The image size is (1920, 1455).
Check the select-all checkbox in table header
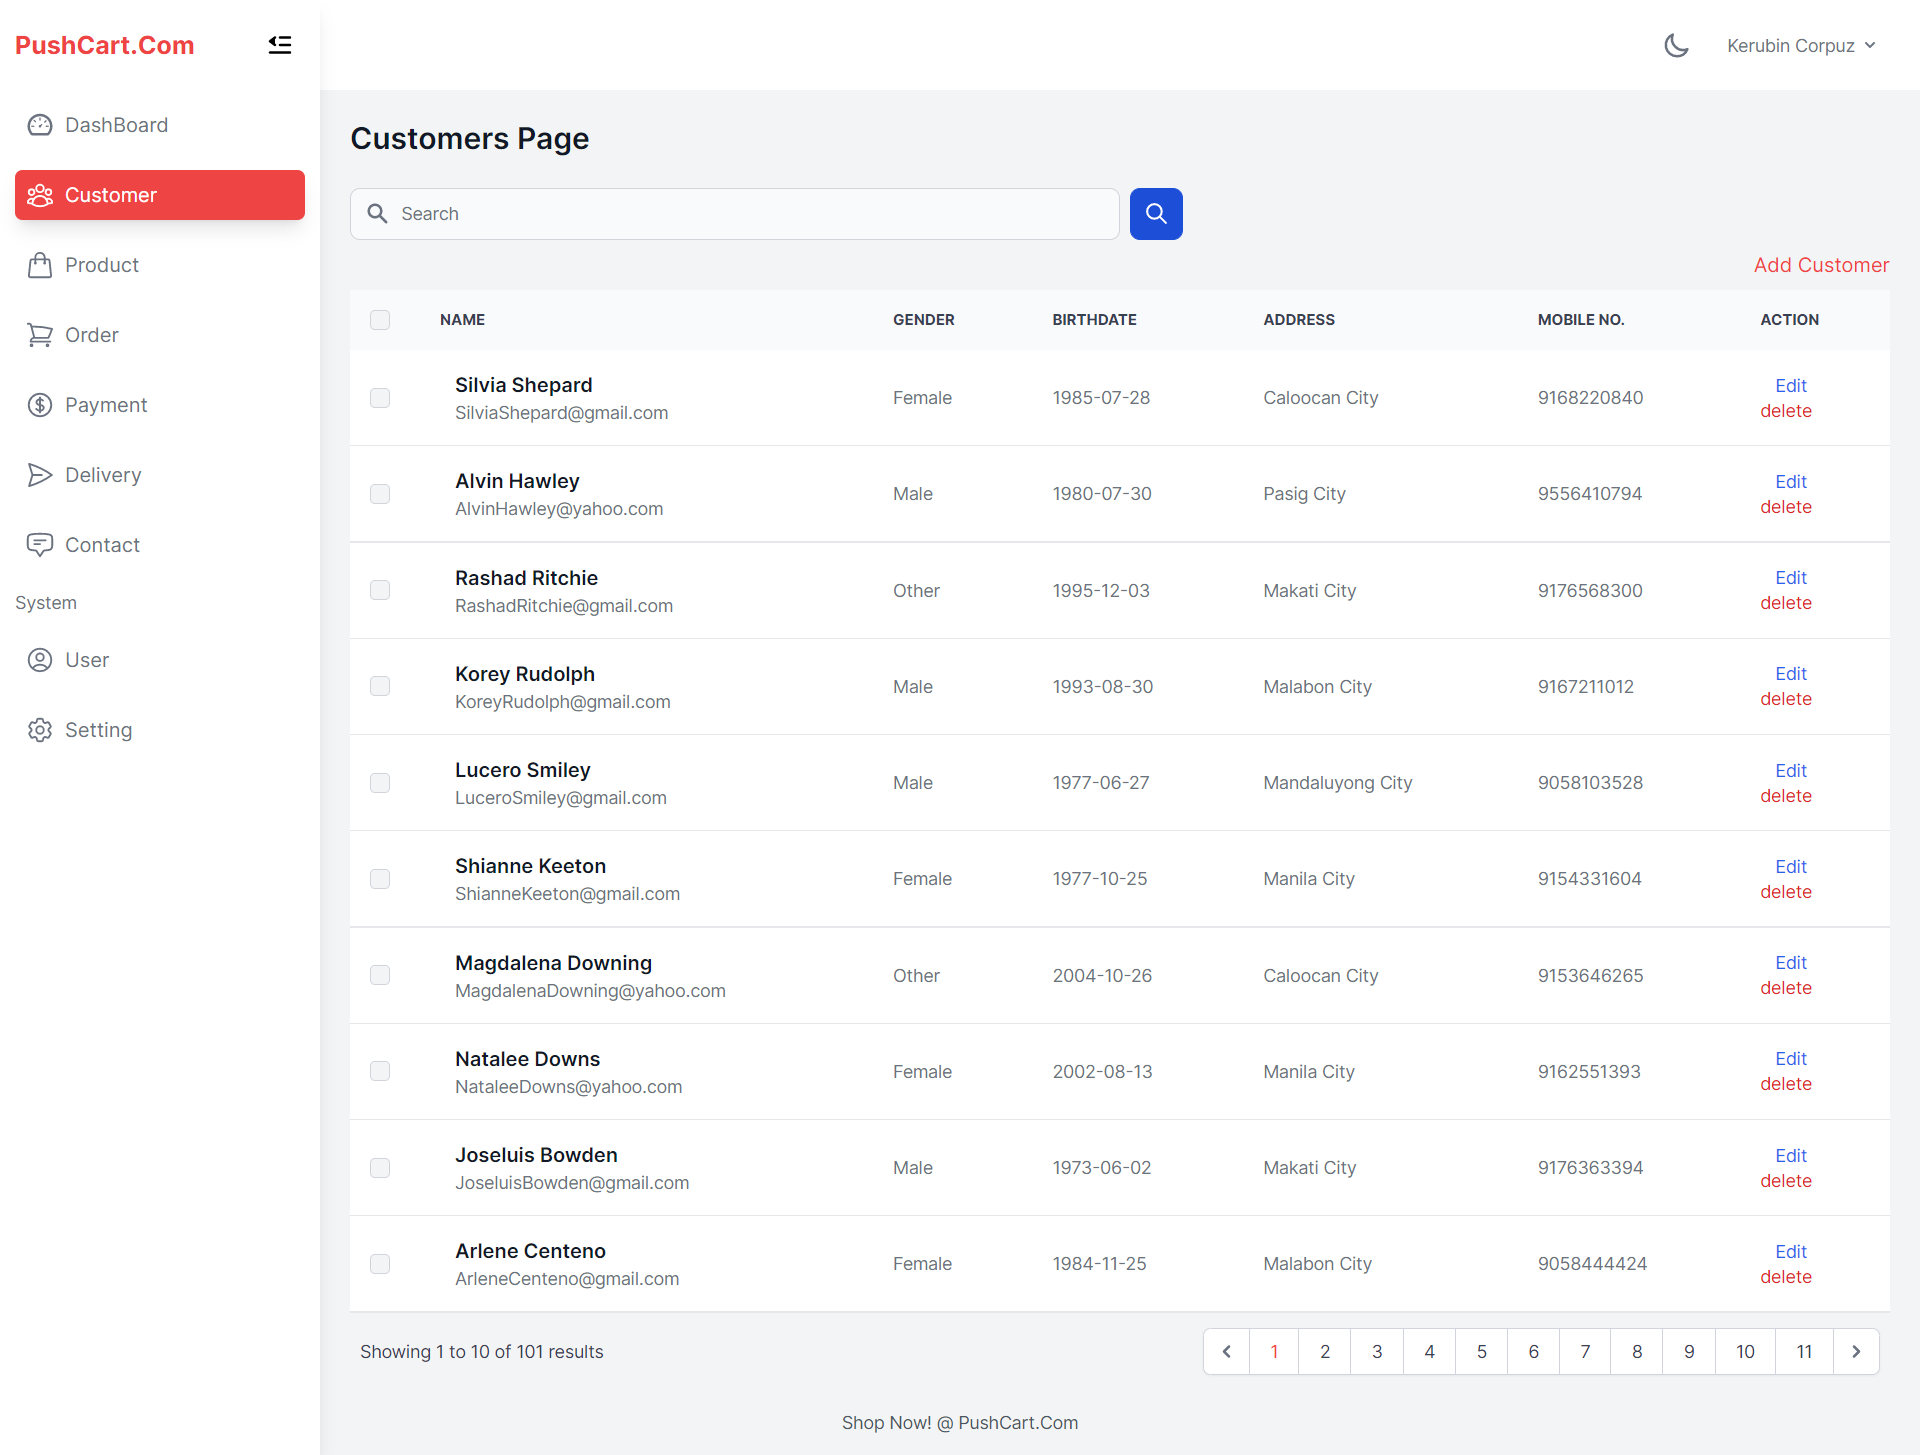(380, 320)
